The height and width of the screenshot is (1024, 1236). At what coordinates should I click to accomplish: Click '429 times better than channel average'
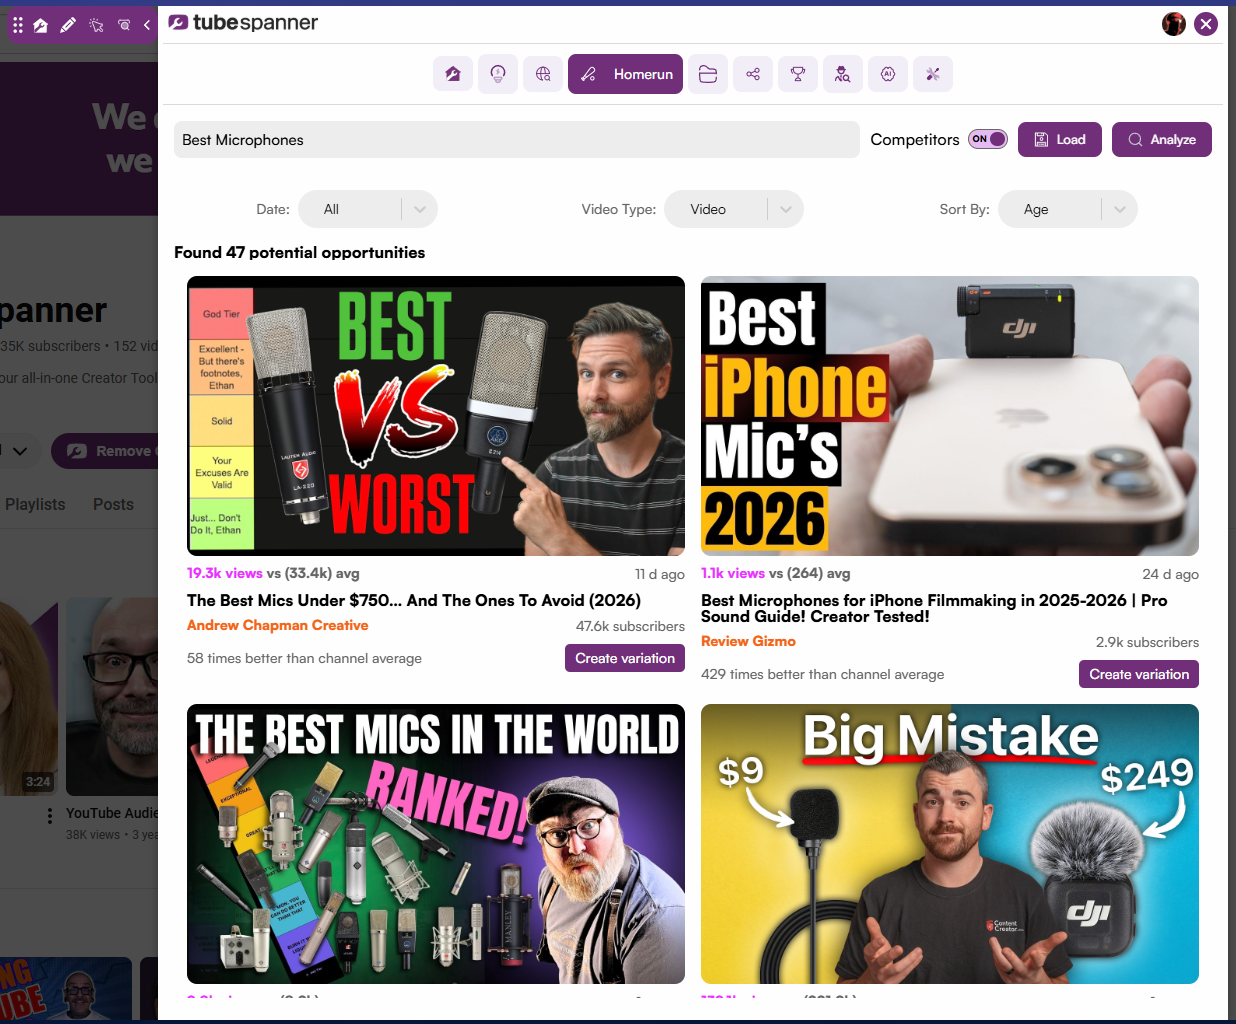pyautogui.click(x=822, y=674)
